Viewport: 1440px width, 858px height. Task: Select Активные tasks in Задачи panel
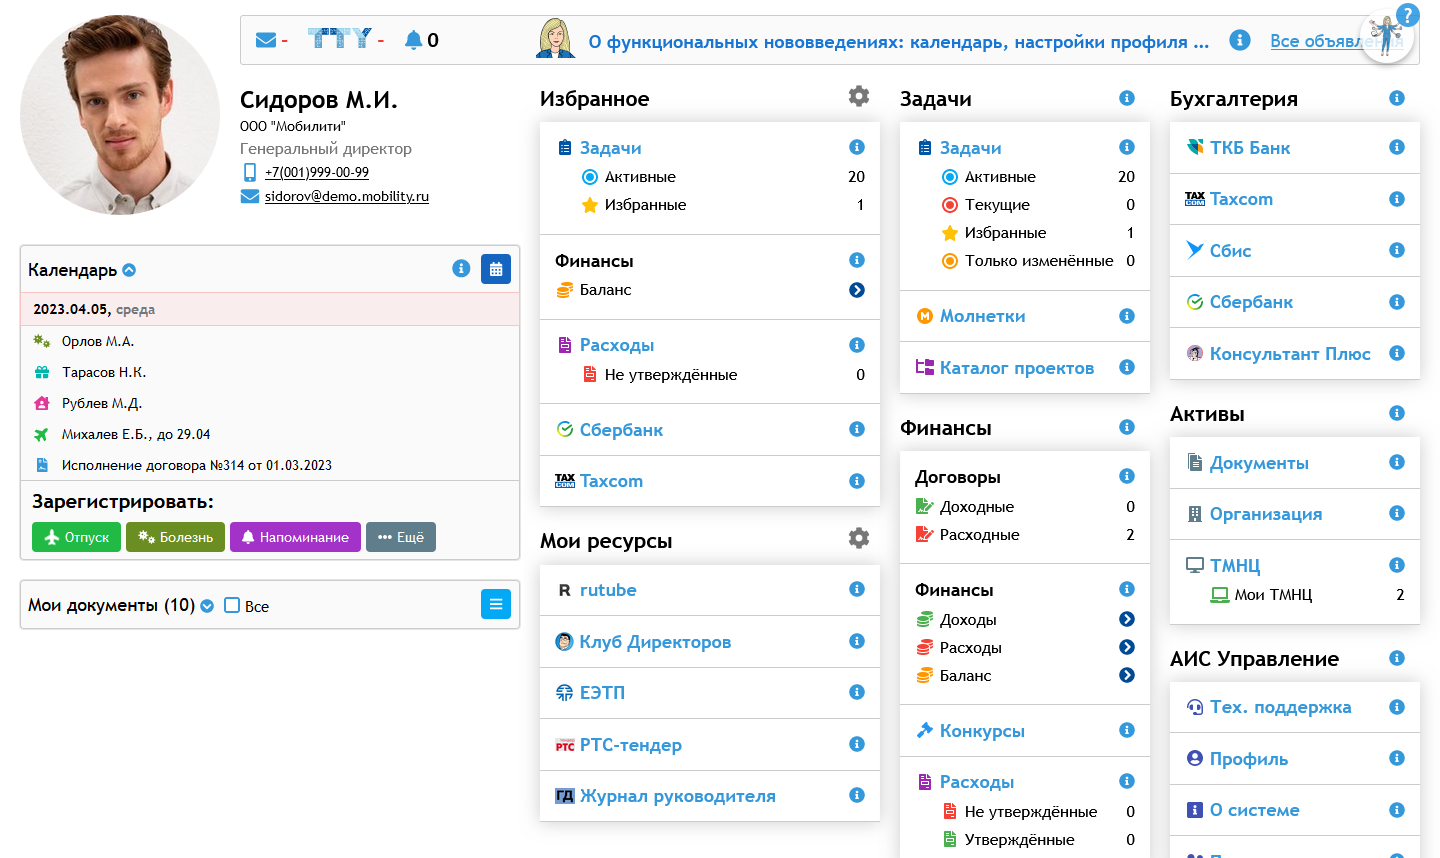999,177
